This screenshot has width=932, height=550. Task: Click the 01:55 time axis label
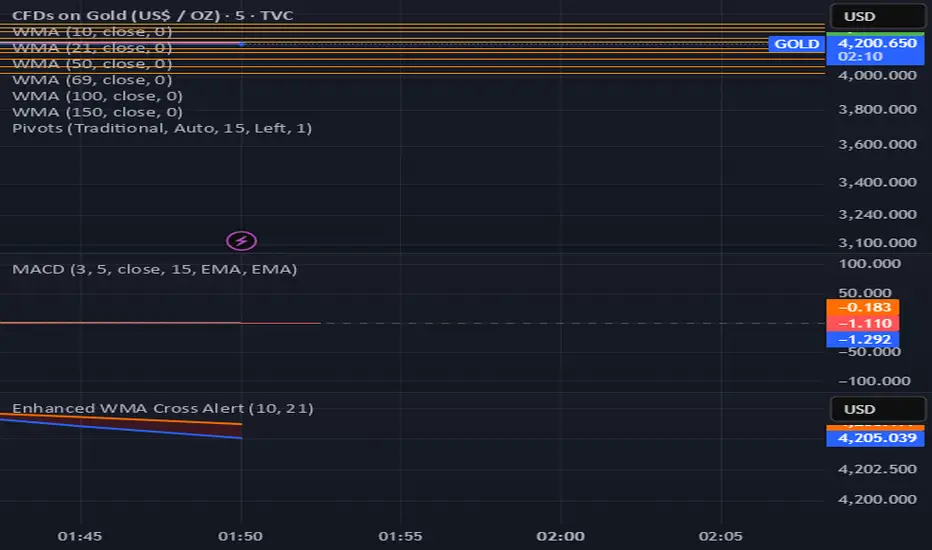click(400, 536)
